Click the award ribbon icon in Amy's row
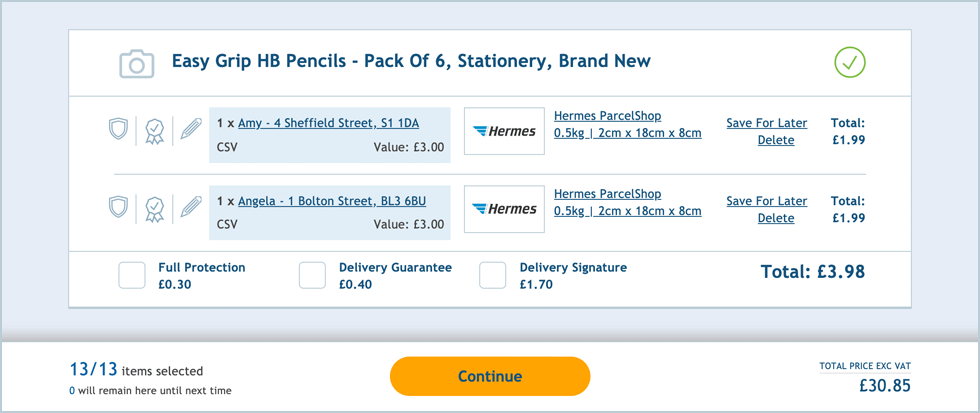 pyautogui.click(x=154, y=131)
